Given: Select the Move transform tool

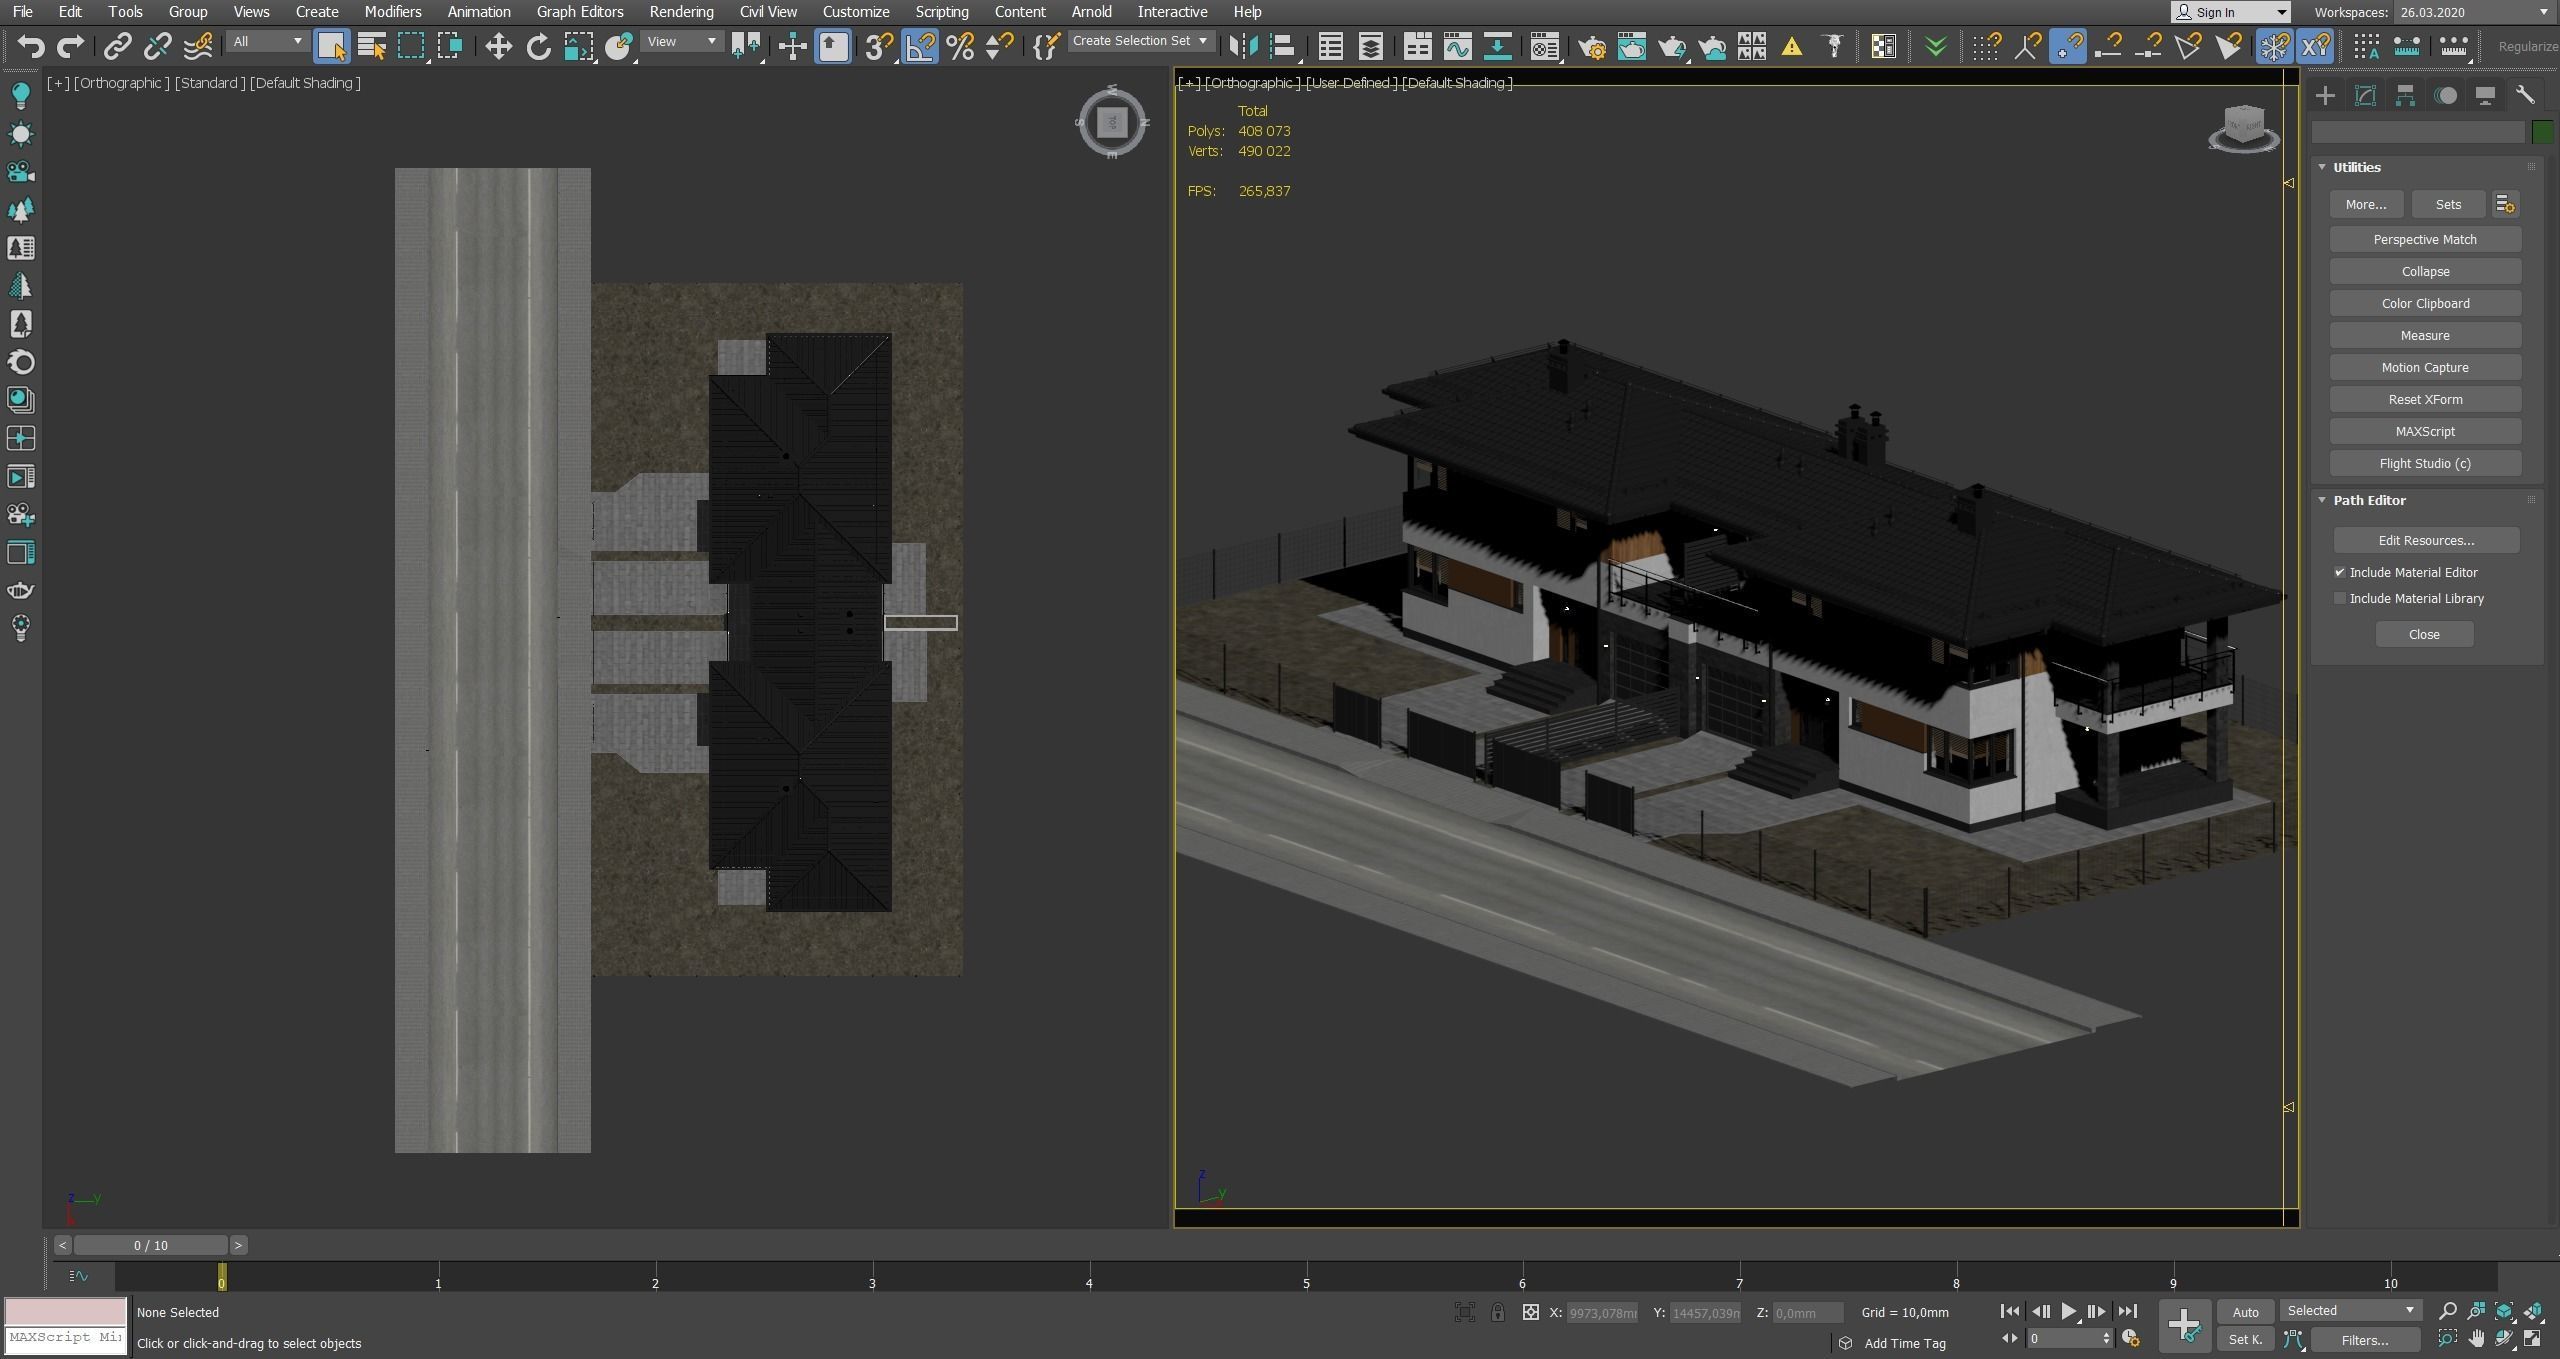Looking at the screenshot, I should (498, 46).
